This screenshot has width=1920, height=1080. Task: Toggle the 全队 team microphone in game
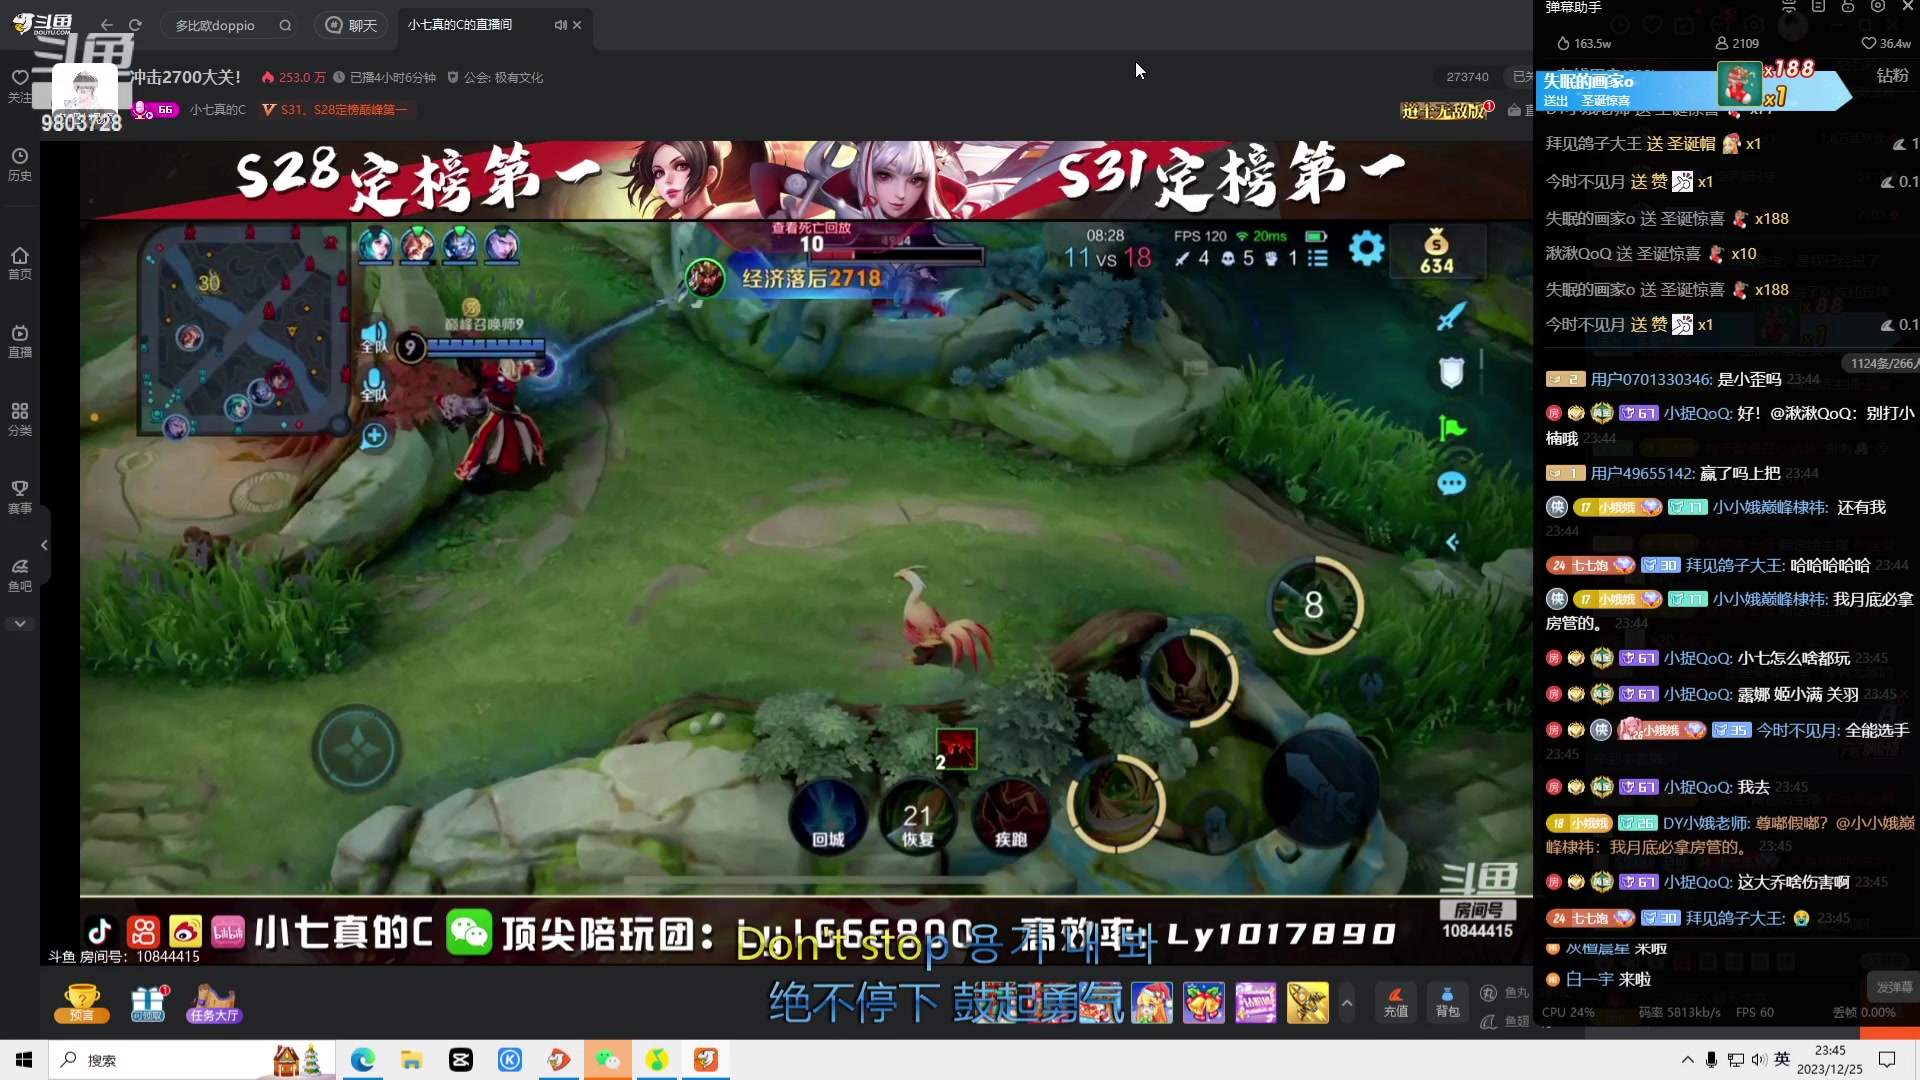(374, 380)
